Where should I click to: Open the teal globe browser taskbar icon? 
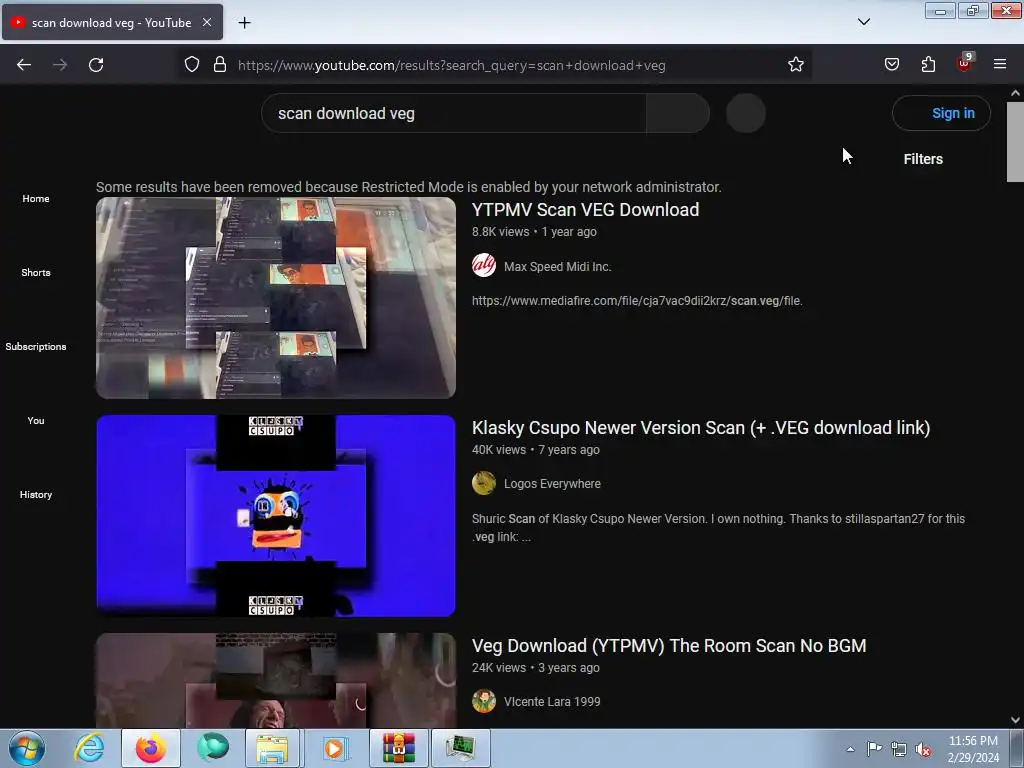point(213,748)
